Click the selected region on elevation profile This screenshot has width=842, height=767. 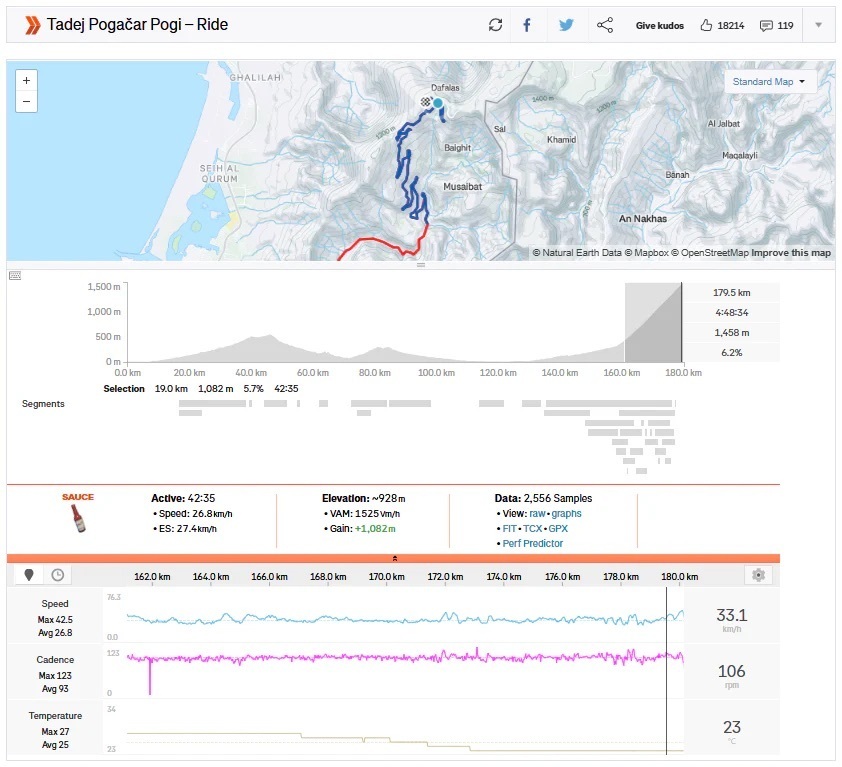pos(653,322)
